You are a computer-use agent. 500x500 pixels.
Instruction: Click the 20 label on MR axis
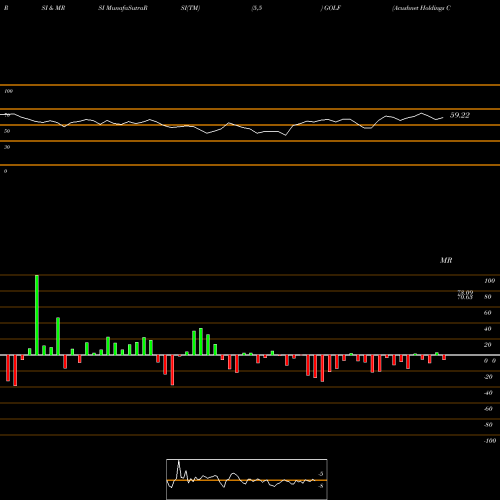click(x=488, y=345)
